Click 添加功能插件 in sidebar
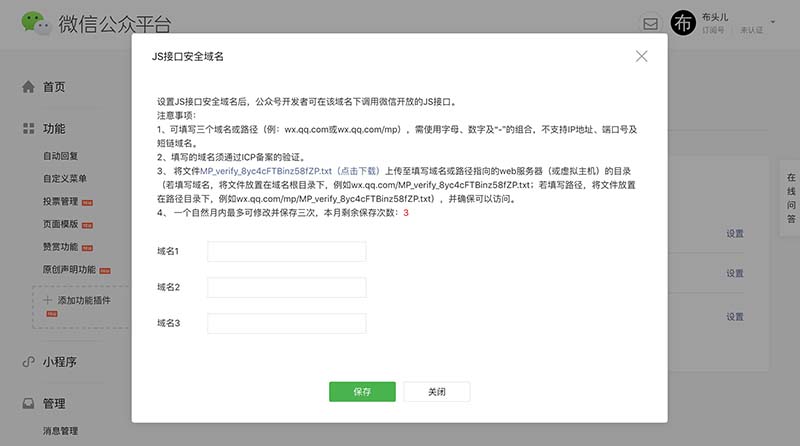Screen dimensions: 800x446 pos(84,301)
